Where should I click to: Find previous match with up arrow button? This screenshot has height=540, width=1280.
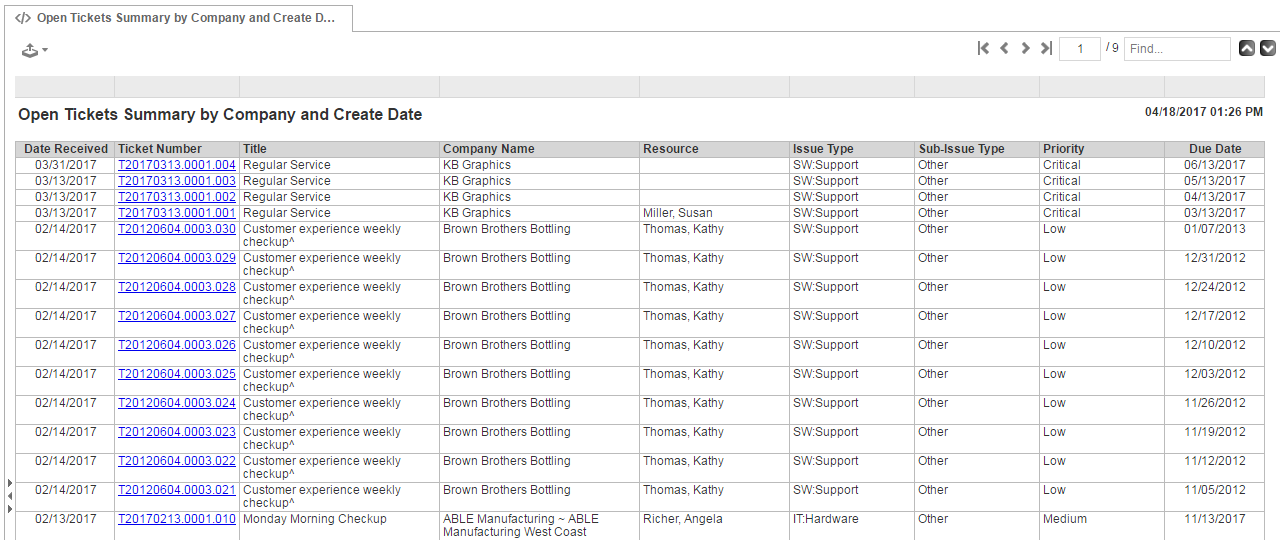pyautogui.click(x=1247, y=48)
